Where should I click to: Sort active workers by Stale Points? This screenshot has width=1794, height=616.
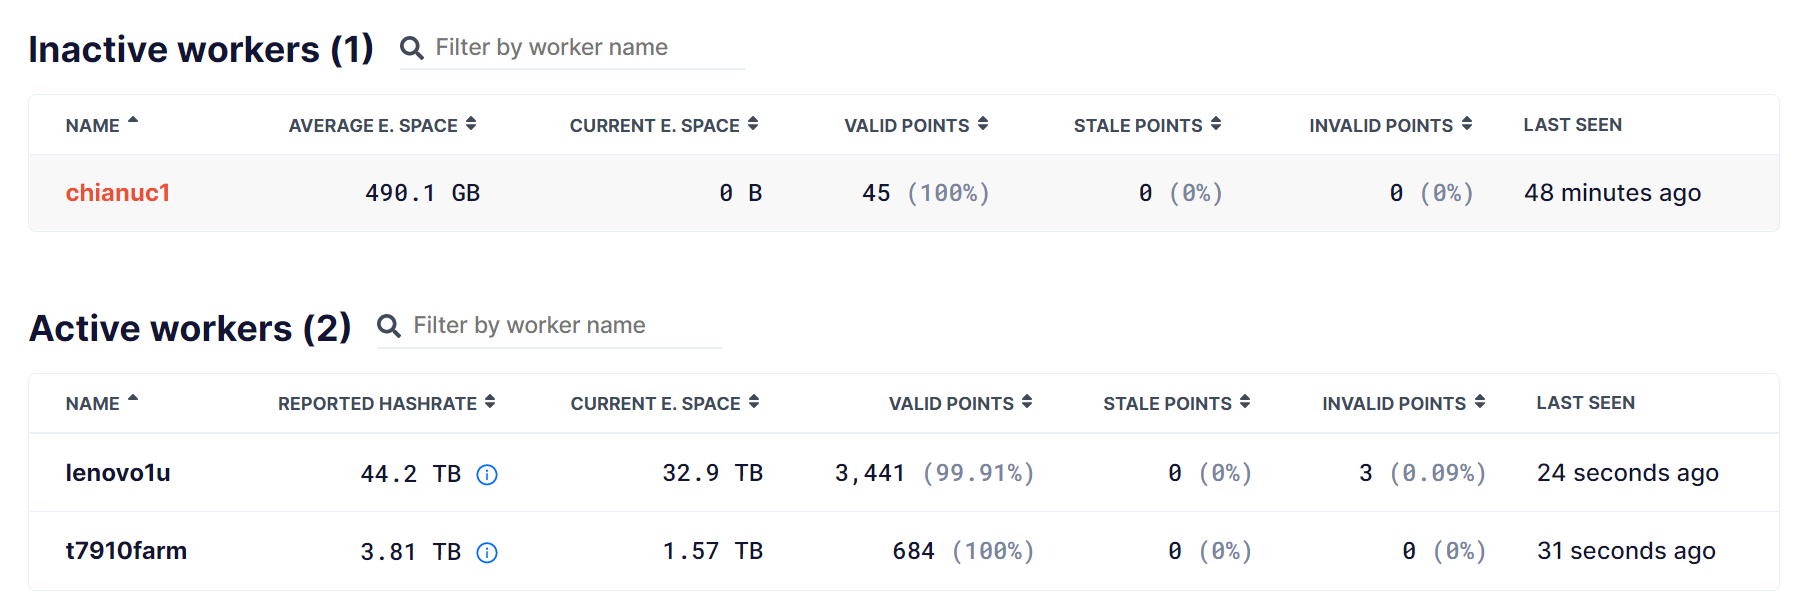tap(1176, 403)
